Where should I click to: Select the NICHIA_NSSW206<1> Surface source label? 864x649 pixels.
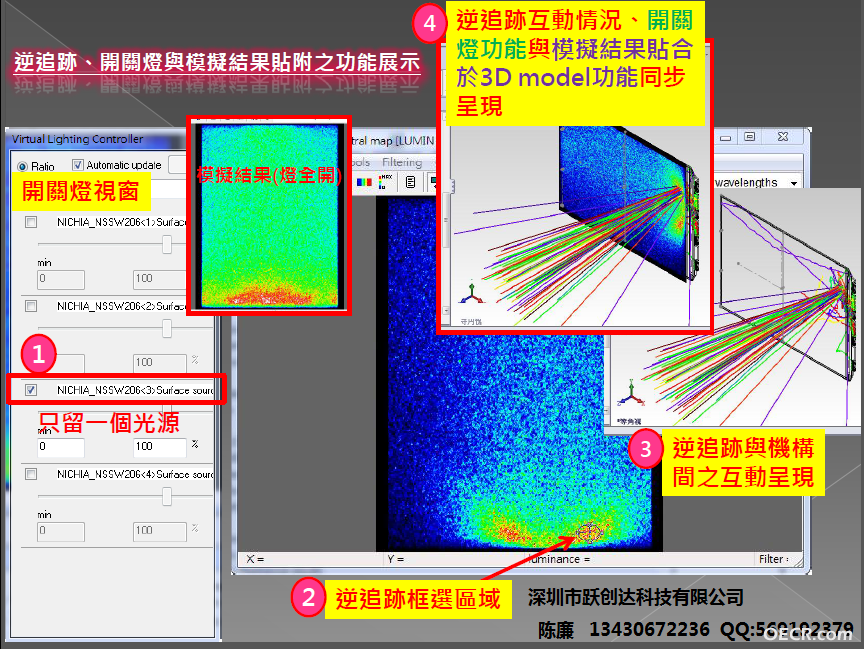pos(122,222)
